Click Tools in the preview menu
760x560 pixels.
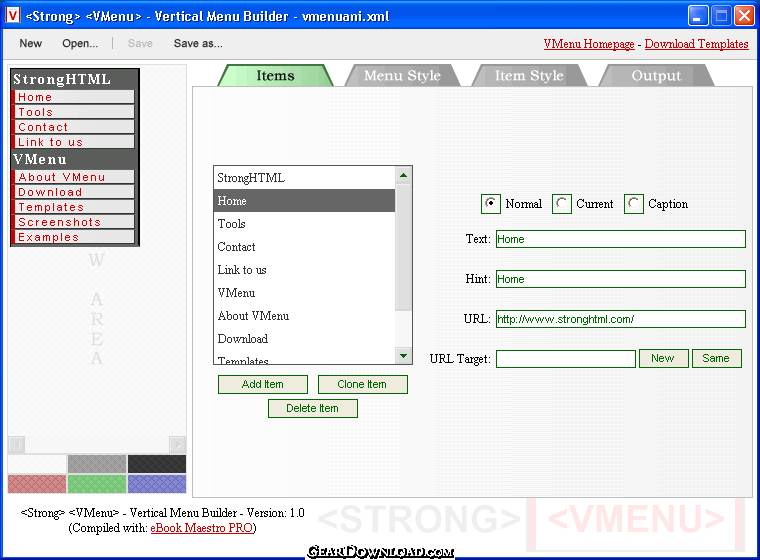tap(73, 112)
